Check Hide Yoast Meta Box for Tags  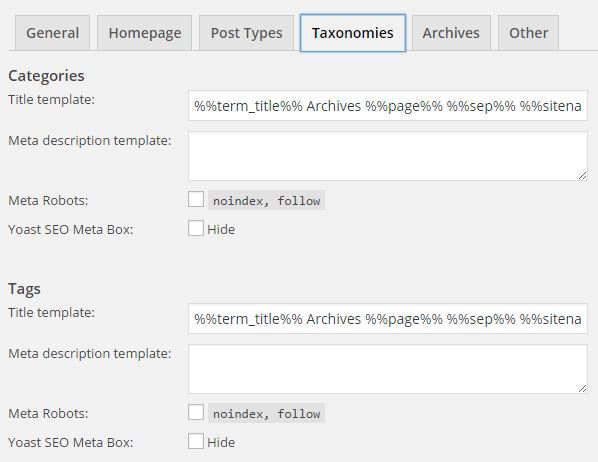click(196, 441)
